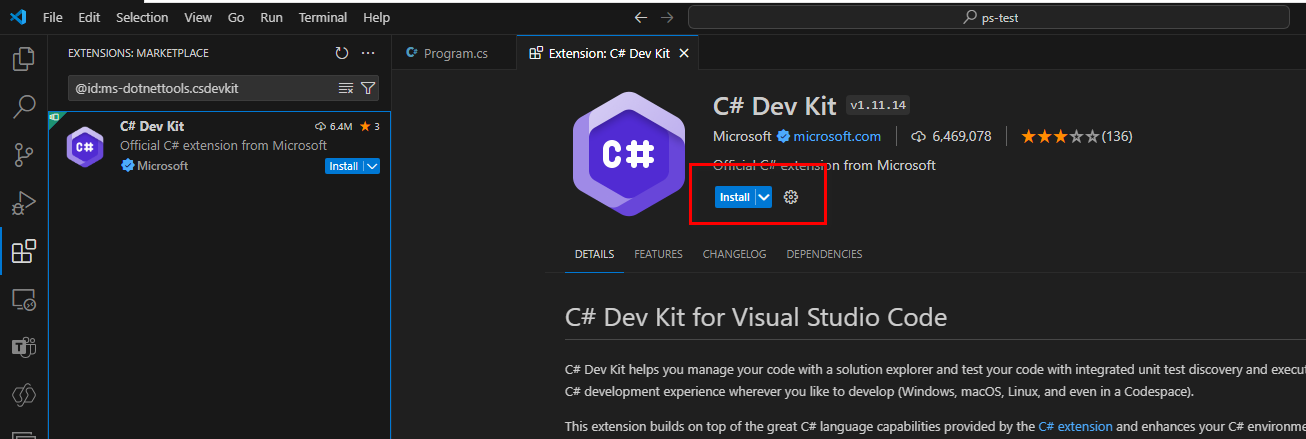Image resolution: width=1306 pixels, height=439 pixels.
Task: Open Install options dropdown on details page
Action: pyautogui.click(x=764, y=197)
